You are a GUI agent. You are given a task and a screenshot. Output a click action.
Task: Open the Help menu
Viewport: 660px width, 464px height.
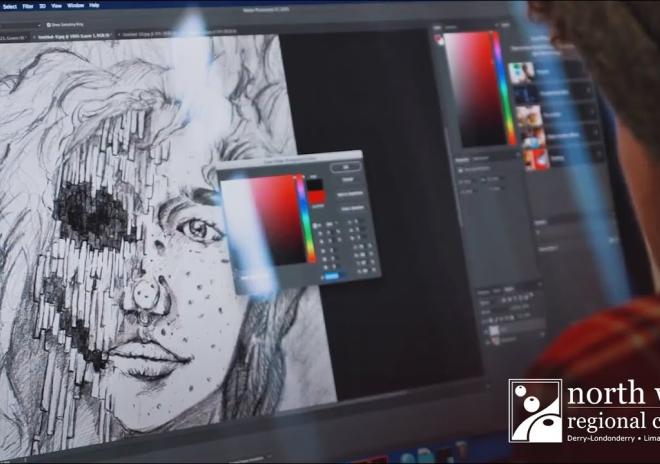(94, 5)
